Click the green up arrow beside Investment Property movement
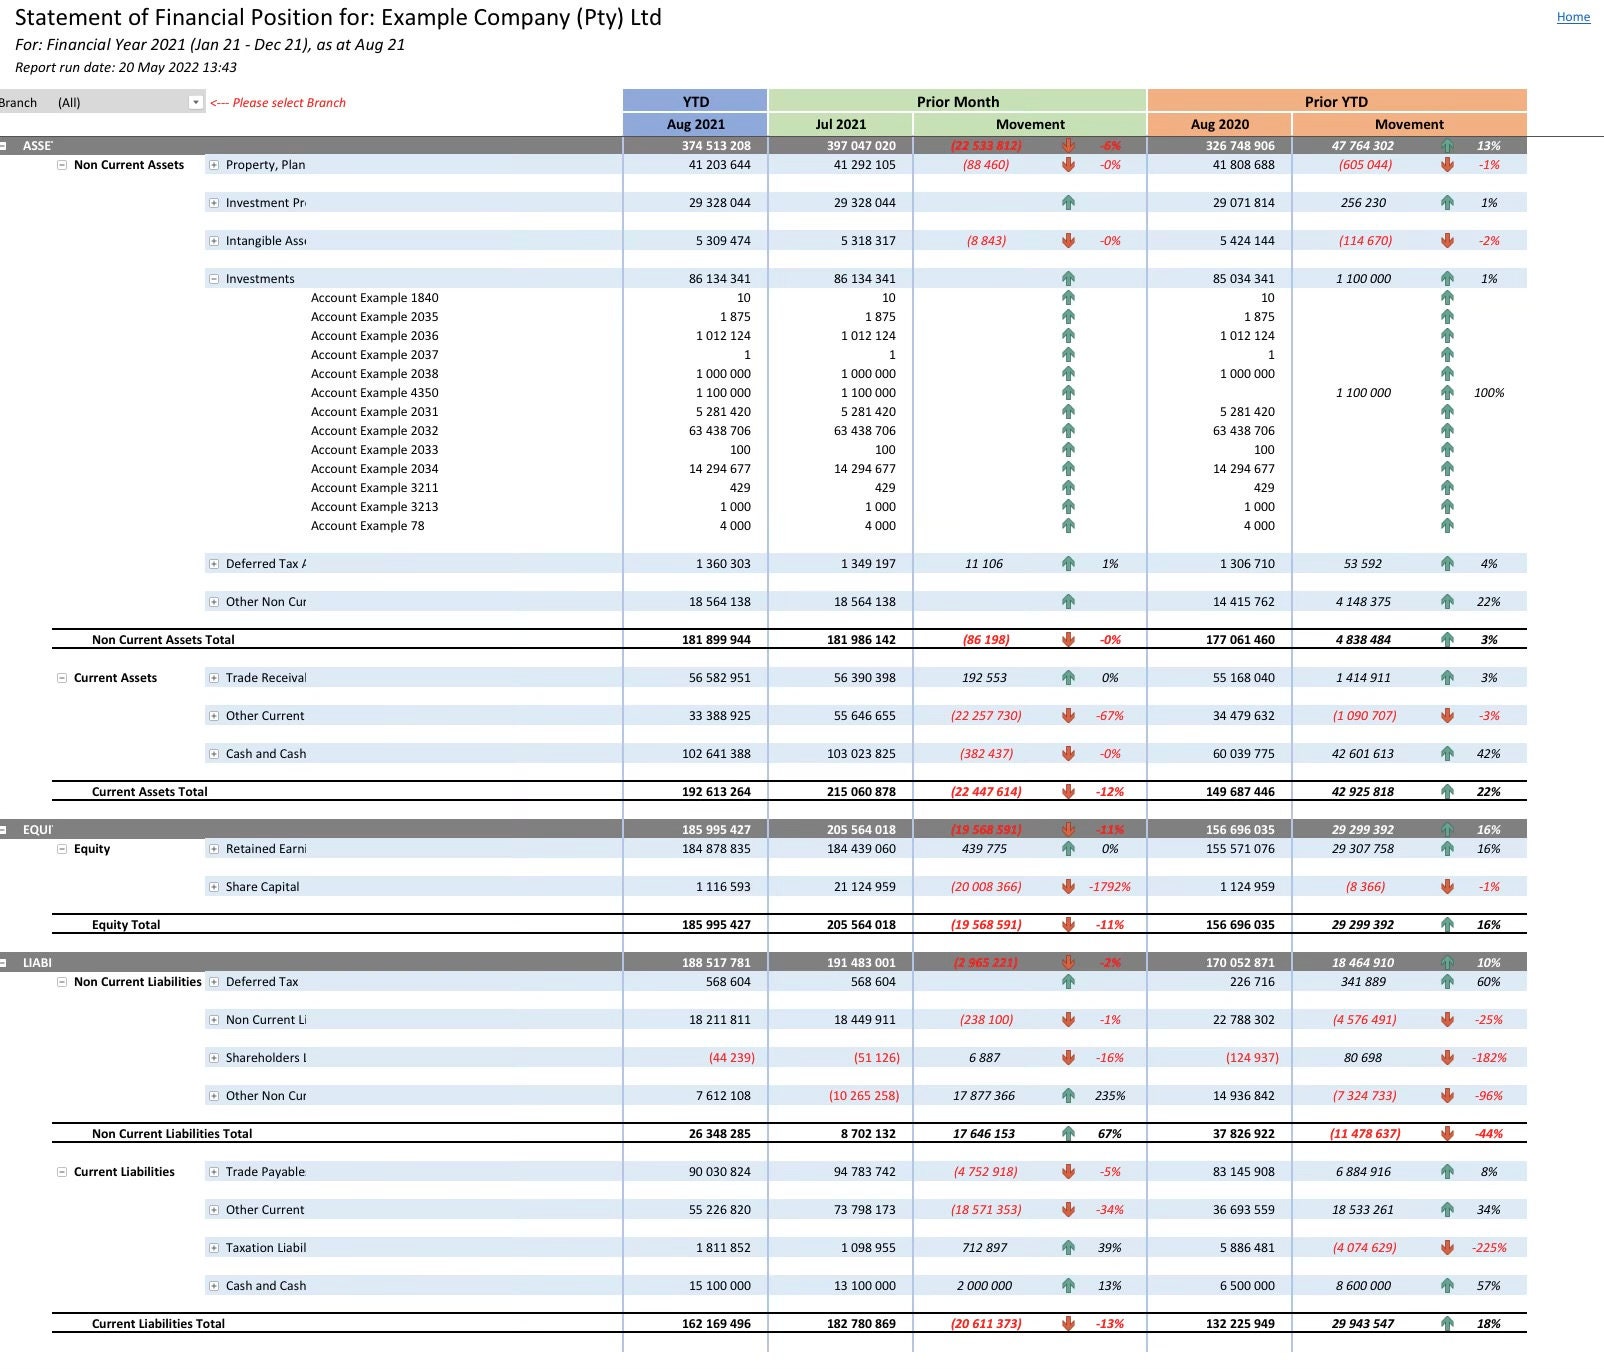The height and width of the screenshot is (1369, 1604). [1069, 203]
